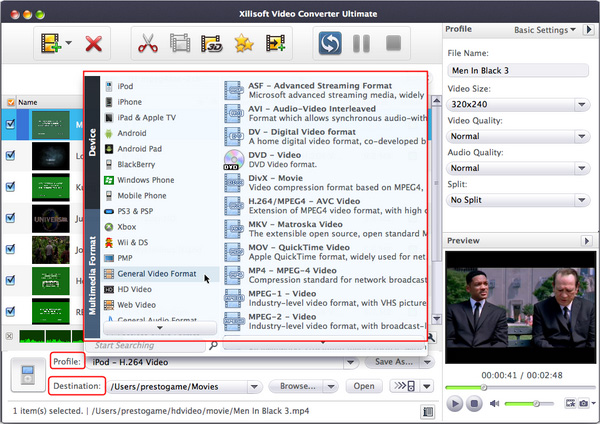Click the preview playback progress slider
The width and height of the screenshot is (600, 424).
tap(517, 387)
